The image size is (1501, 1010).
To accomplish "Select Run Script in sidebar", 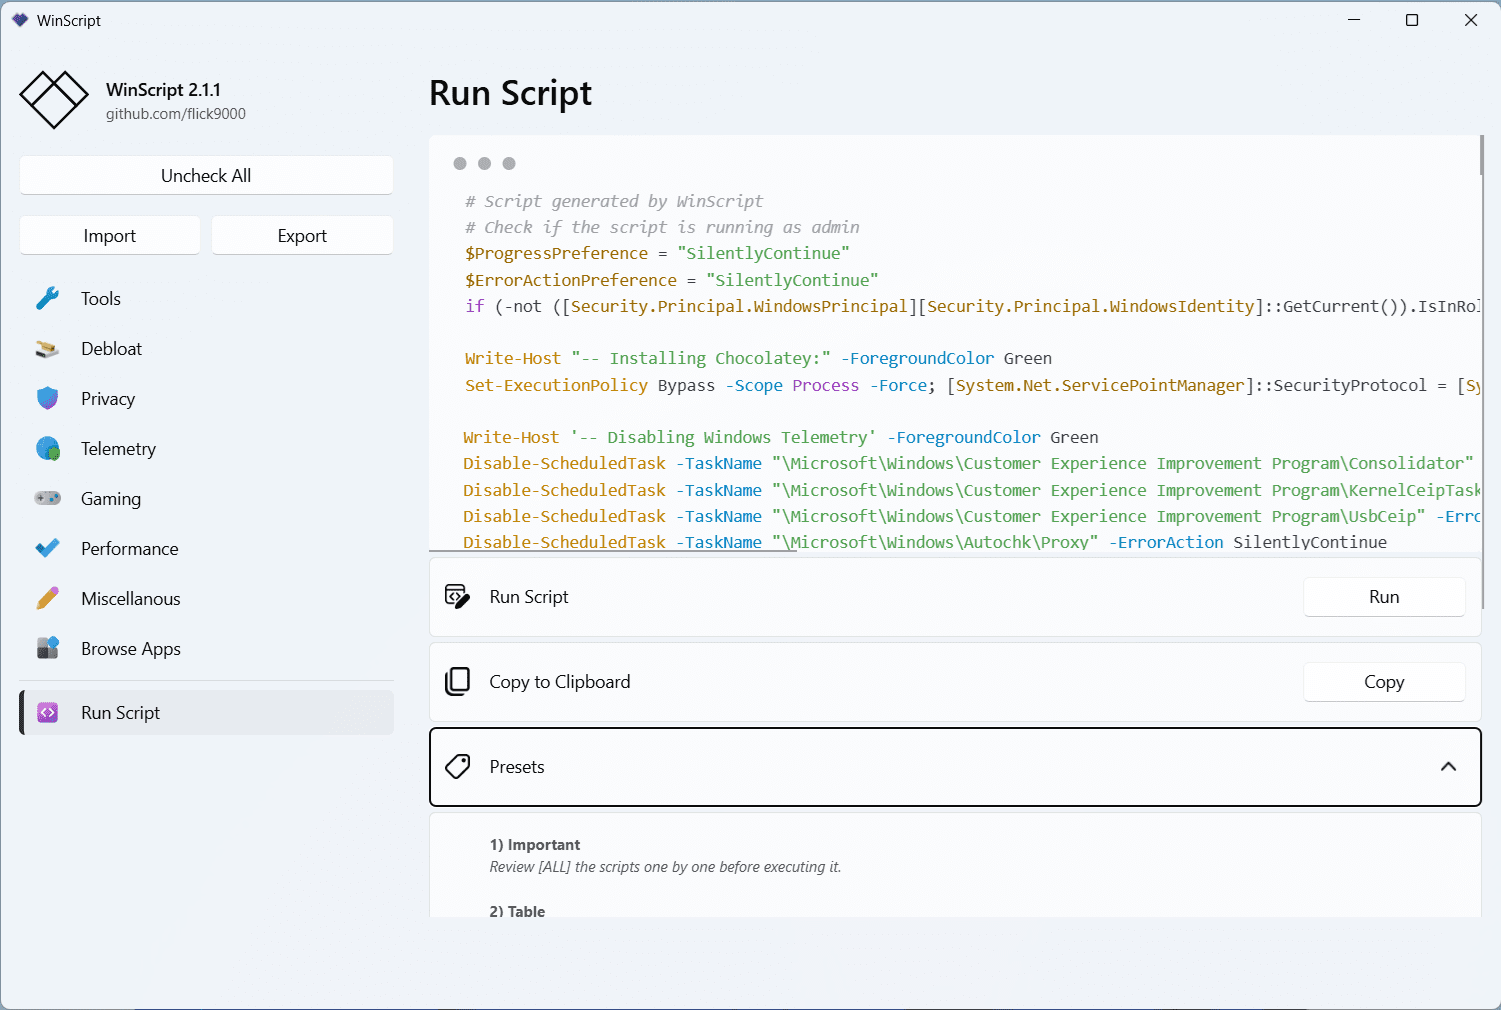I will tap(121, 713).
